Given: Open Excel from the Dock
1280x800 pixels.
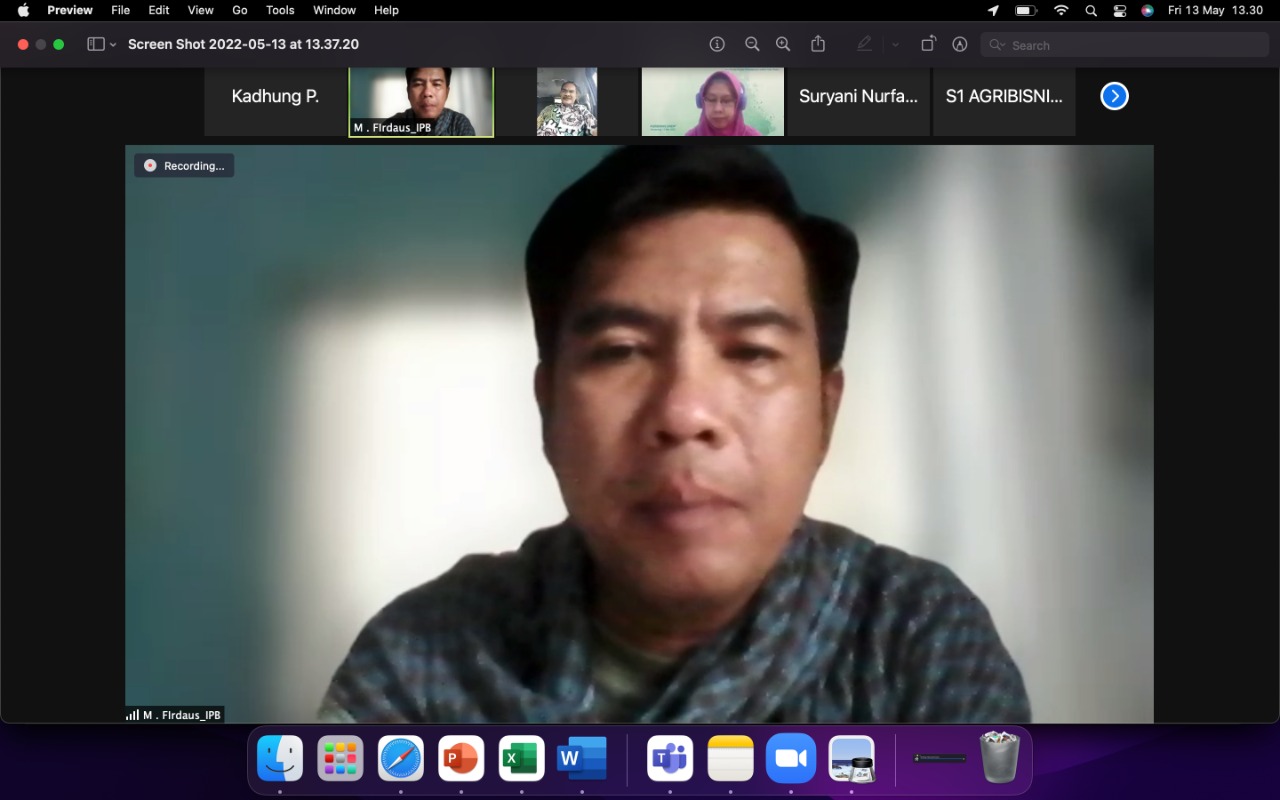Looking at the screenshot, I should coord(521,759).
